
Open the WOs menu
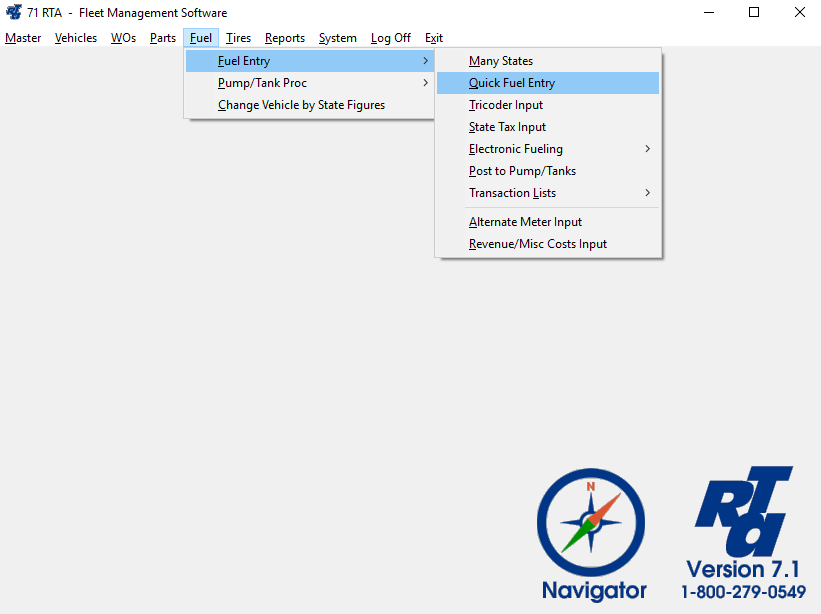click(123, 38)
